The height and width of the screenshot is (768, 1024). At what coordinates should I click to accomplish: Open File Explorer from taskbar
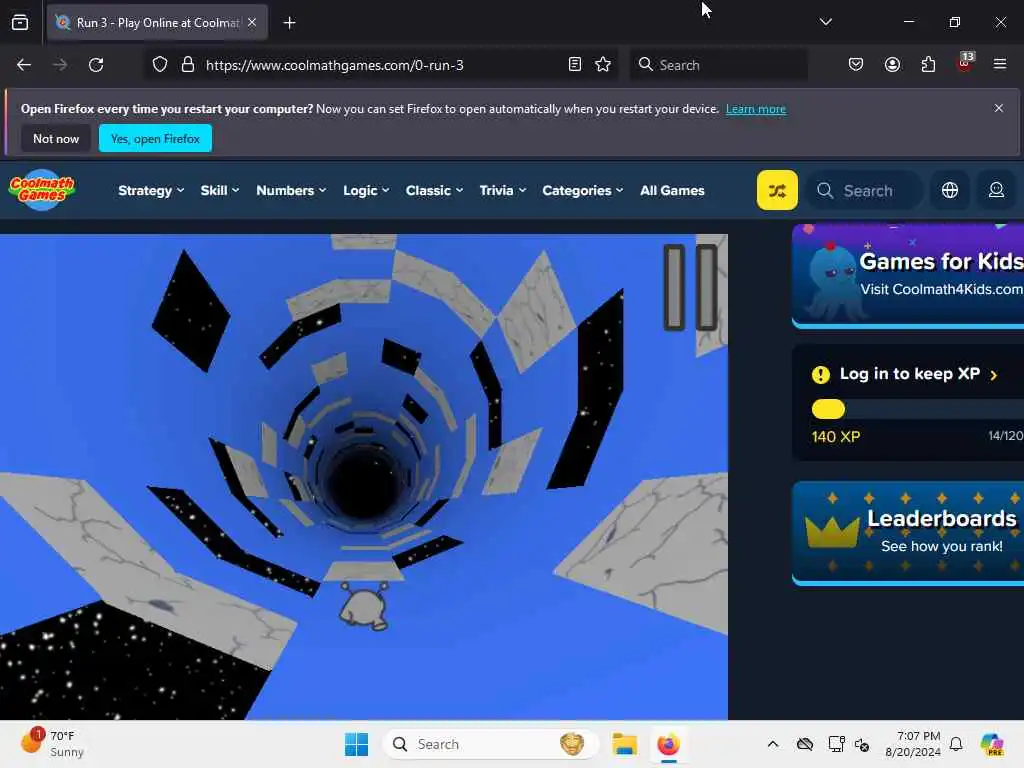tap(624, 744)
